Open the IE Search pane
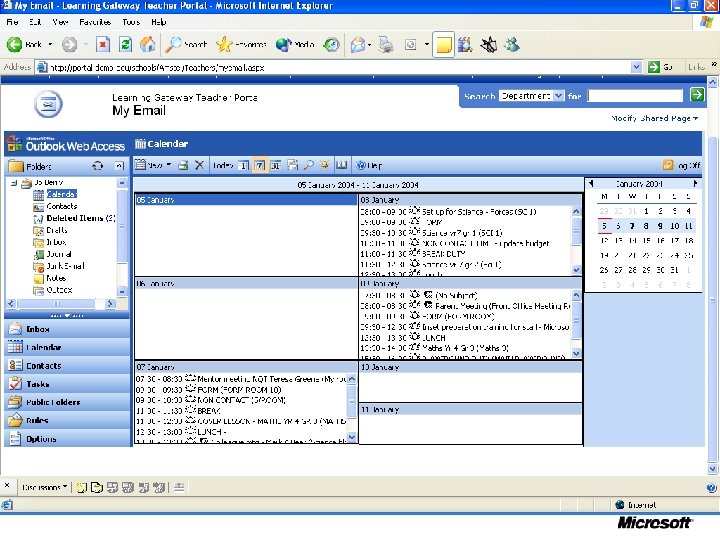The image size is (720, 540). 186,45
